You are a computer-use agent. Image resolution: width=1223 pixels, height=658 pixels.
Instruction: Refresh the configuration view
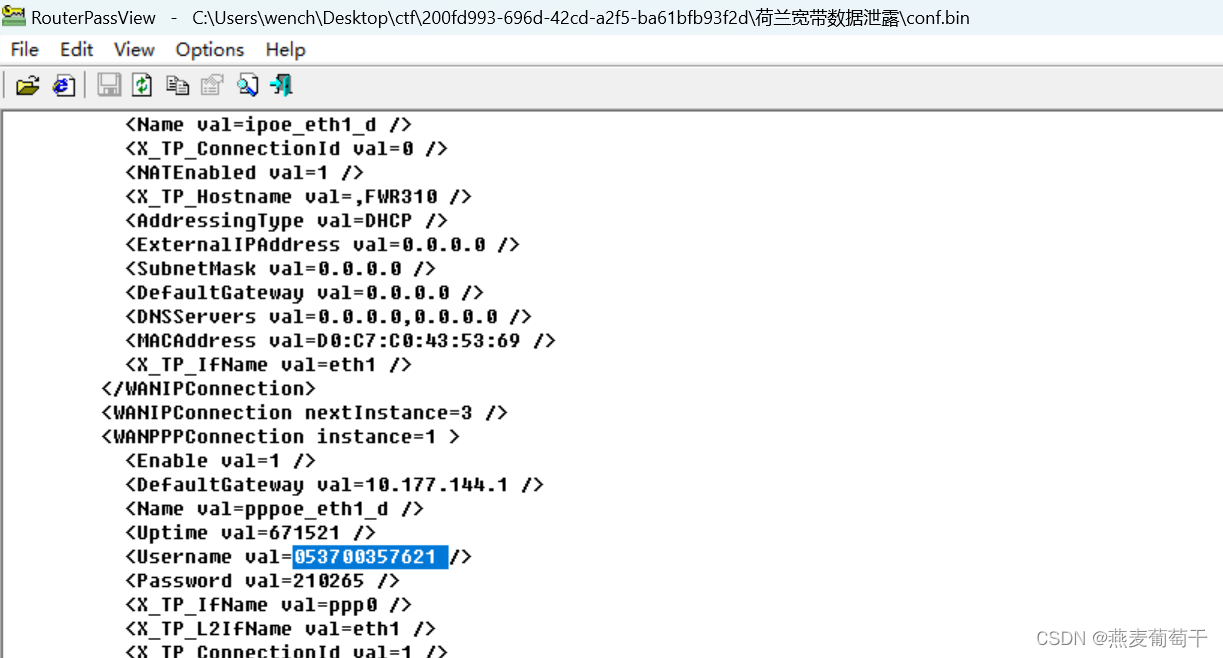click(141, 85)
